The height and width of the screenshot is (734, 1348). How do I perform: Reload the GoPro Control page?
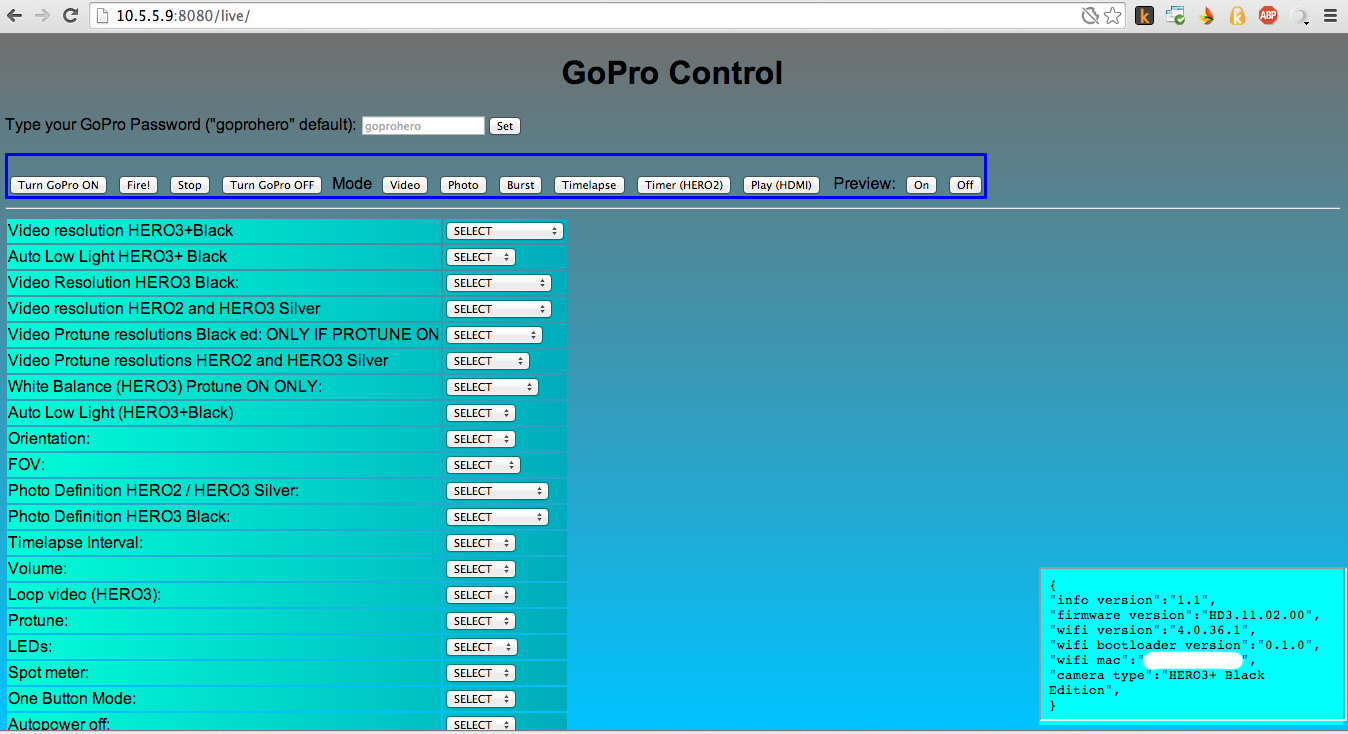point(70,16)
